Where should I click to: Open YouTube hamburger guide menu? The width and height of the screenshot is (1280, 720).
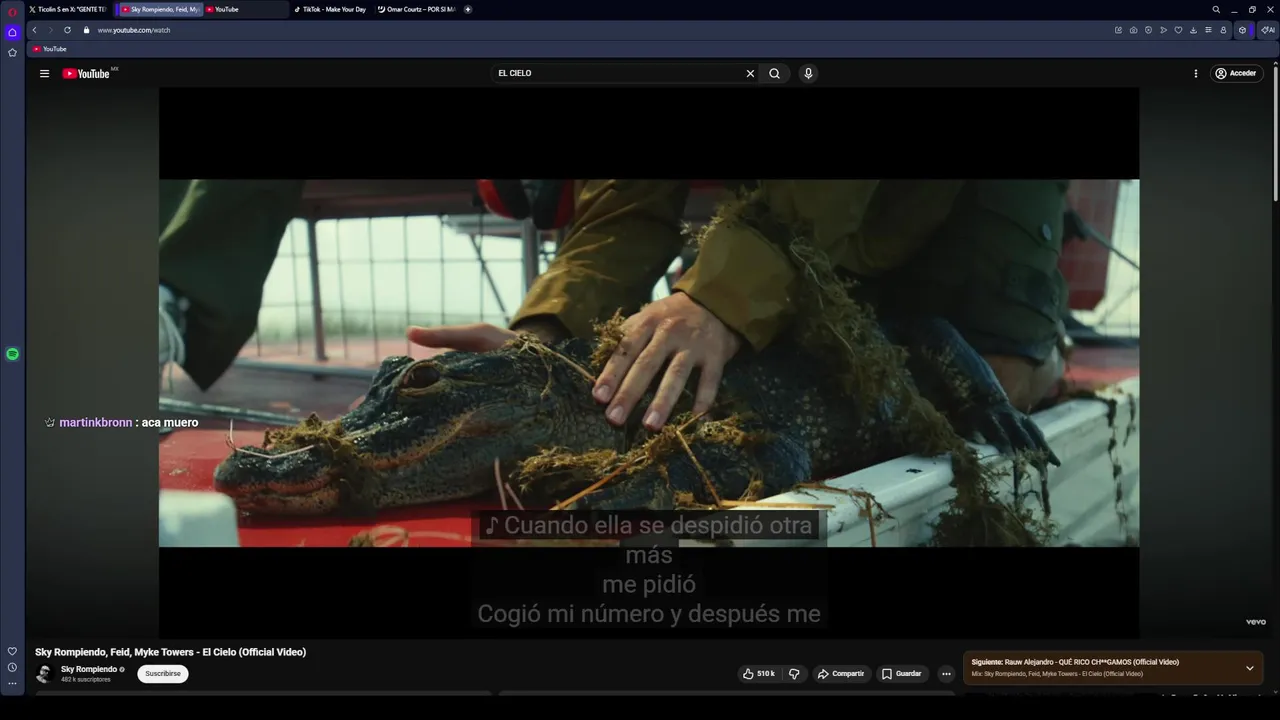44,73
